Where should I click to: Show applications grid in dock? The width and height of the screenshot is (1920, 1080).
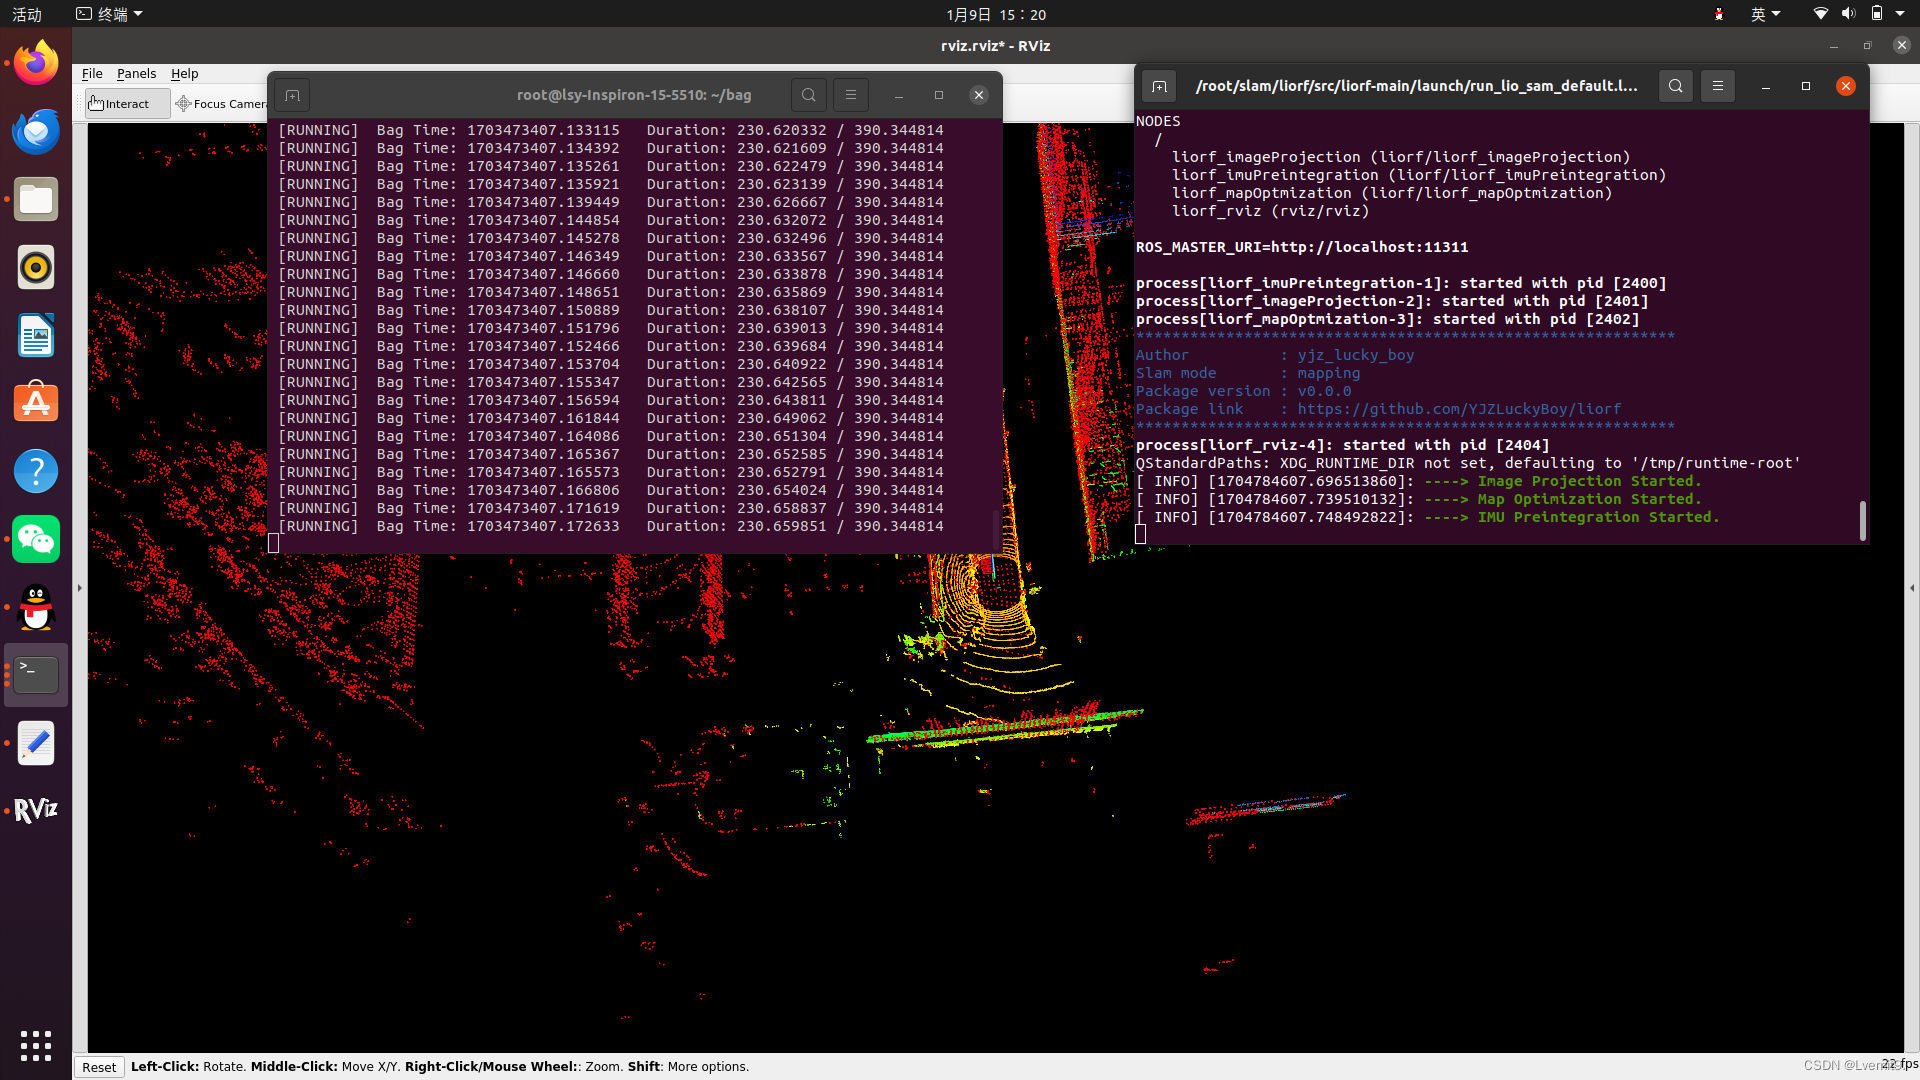click(36, 1046)
